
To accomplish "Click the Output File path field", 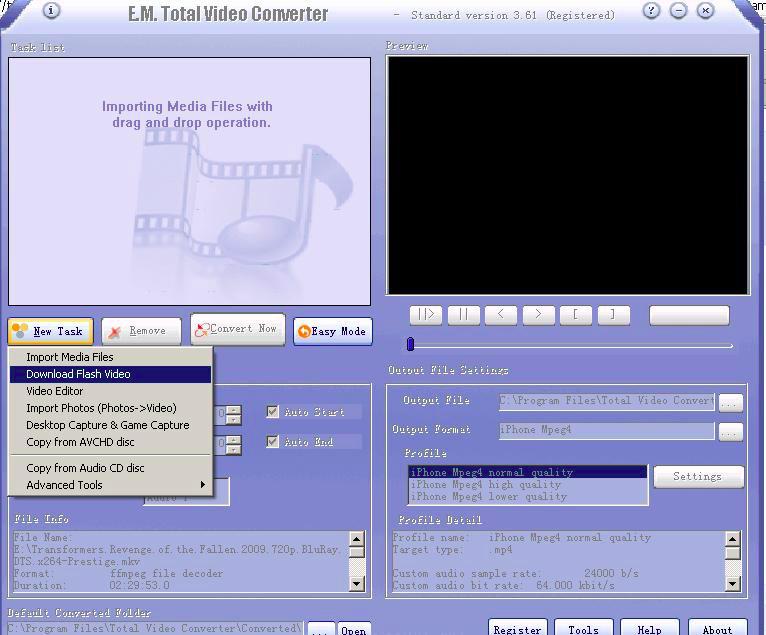I will 606,402.
